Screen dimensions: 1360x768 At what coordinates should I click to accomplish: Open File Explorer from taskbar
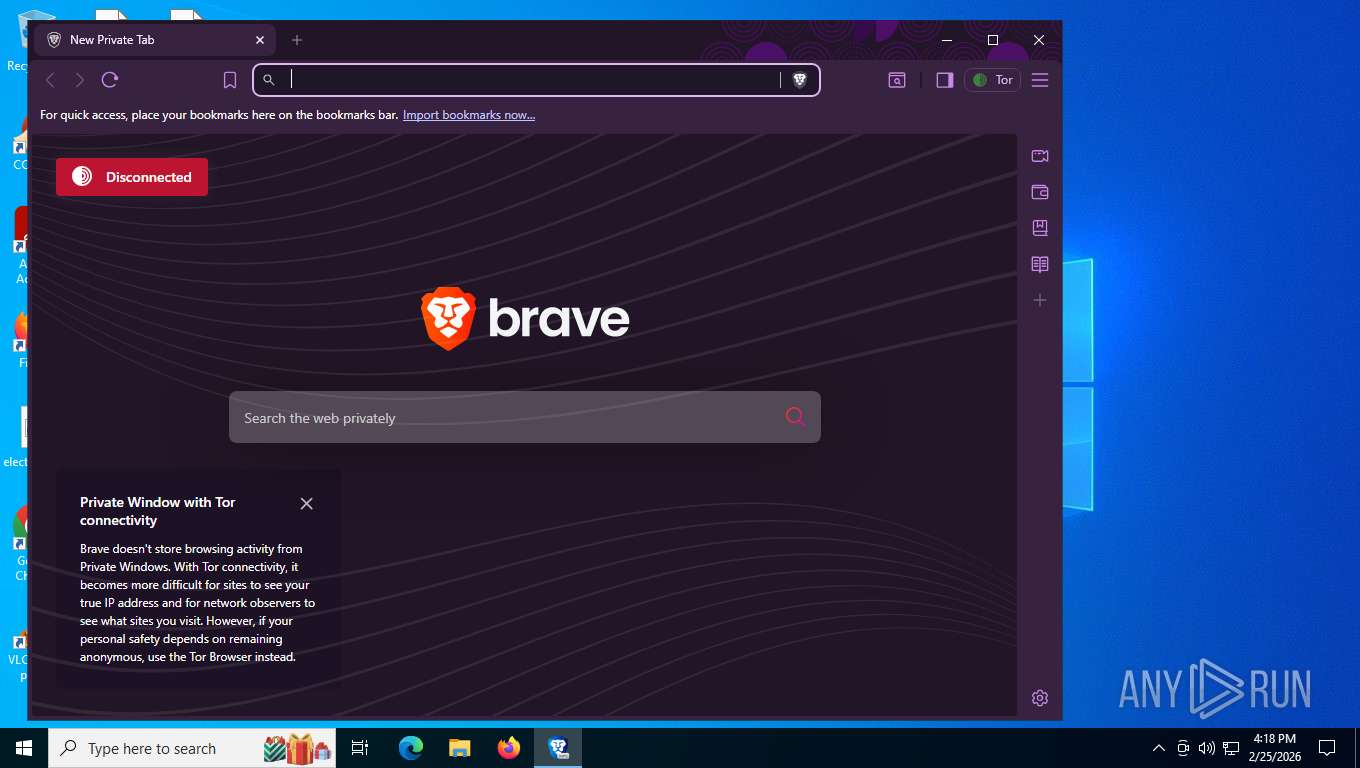tap(460, 748)
